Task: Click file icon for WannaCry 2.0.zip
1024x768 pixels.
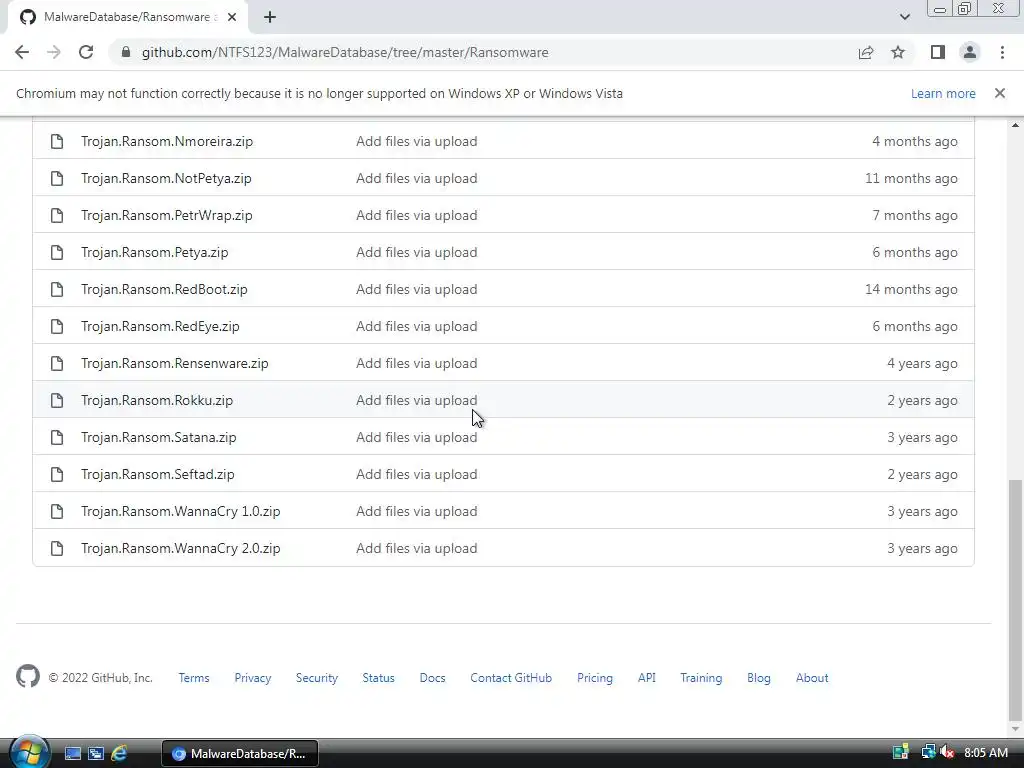Action: coord(57,549)
